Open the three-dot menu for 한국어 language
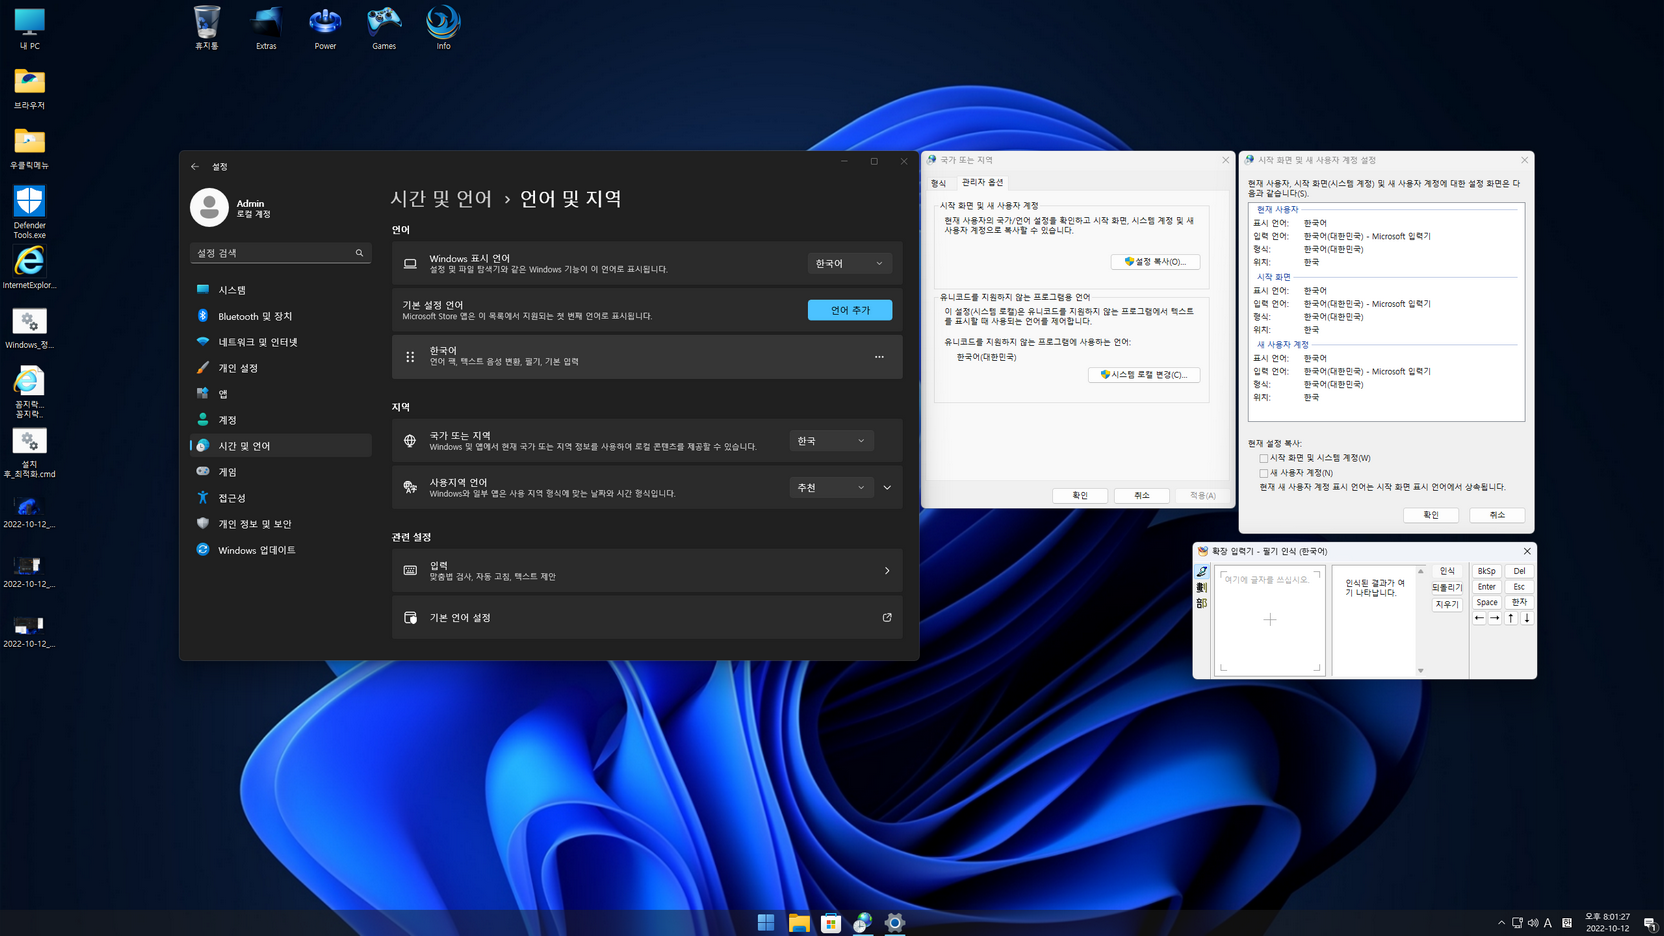This screenshot has width=1664, height=936. (x=879, y=357)
